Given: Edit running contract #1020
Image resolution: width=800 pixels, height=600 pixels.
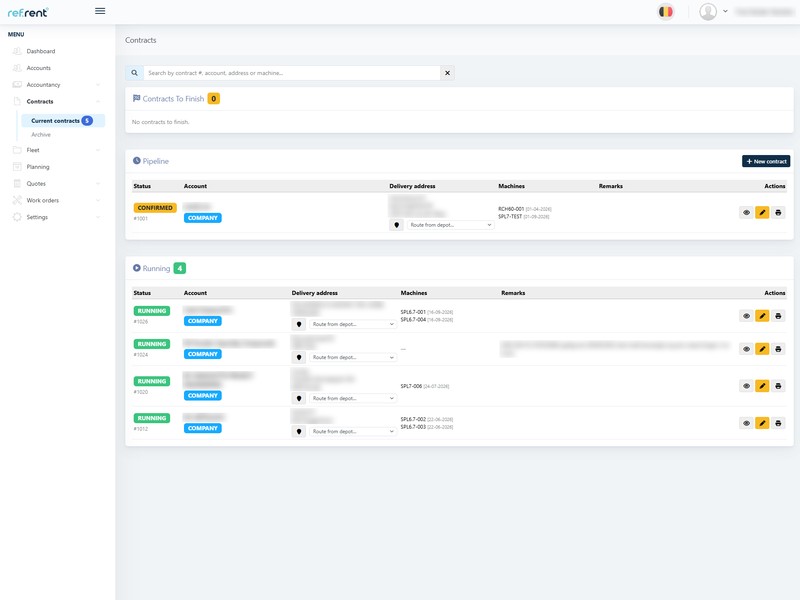Looking at the screenshot, I should pyautogui.click(x=762, y=386).
